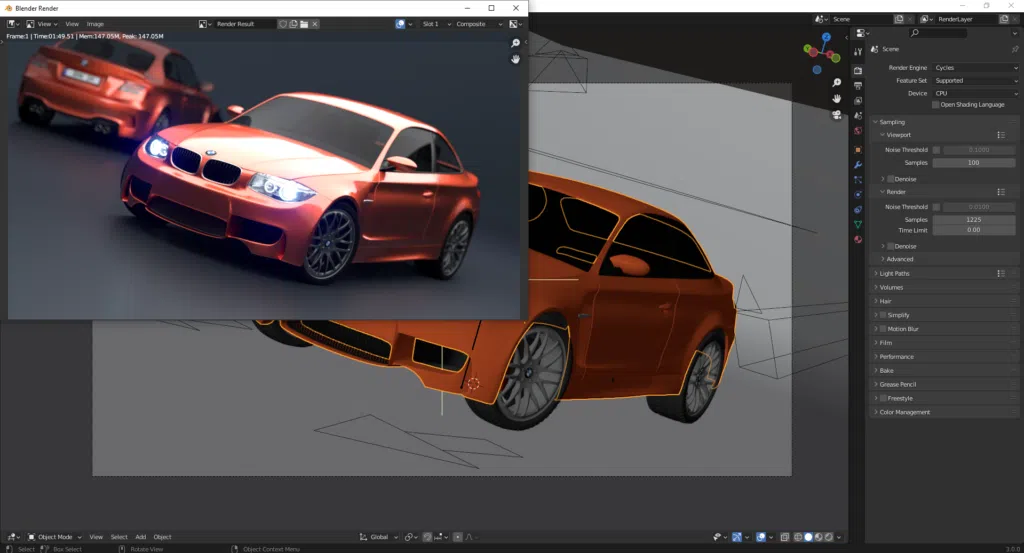
Task: Click the pan hand icon in render window
Action: [x=515, y=59]
